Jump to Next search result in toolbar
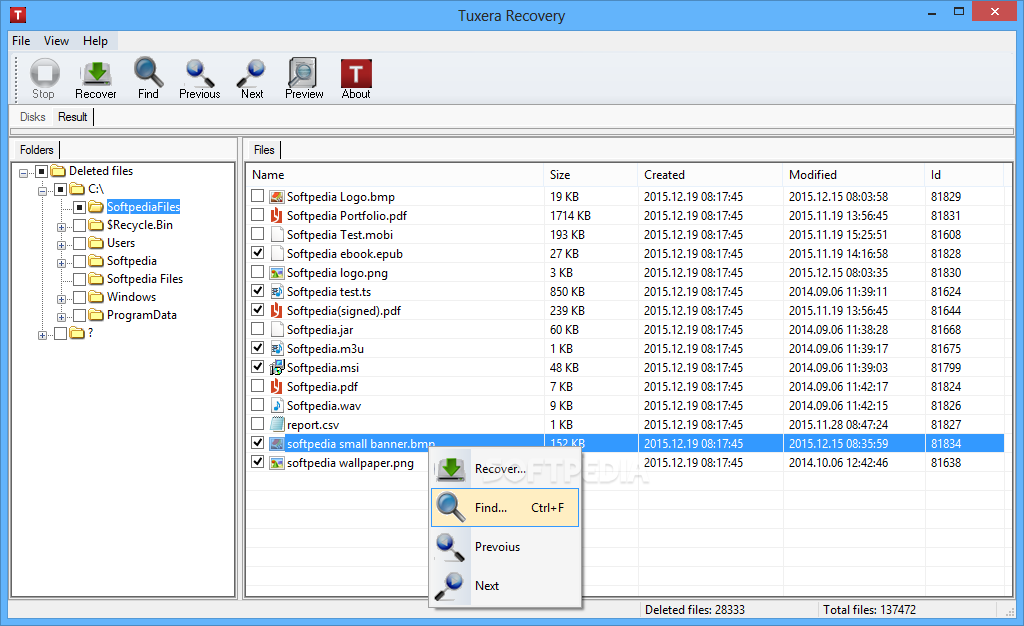The image size is (1024, 626). (252, 72)
